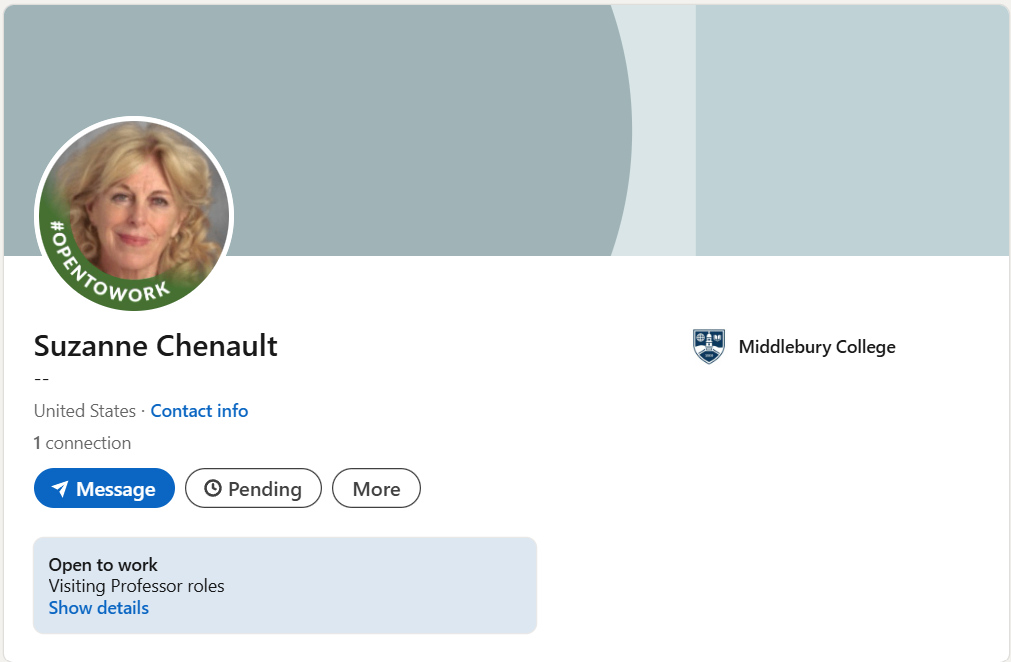Screen dimensions: 1011x662
Task: Open the Contact info link
Action: click(199, 411)
